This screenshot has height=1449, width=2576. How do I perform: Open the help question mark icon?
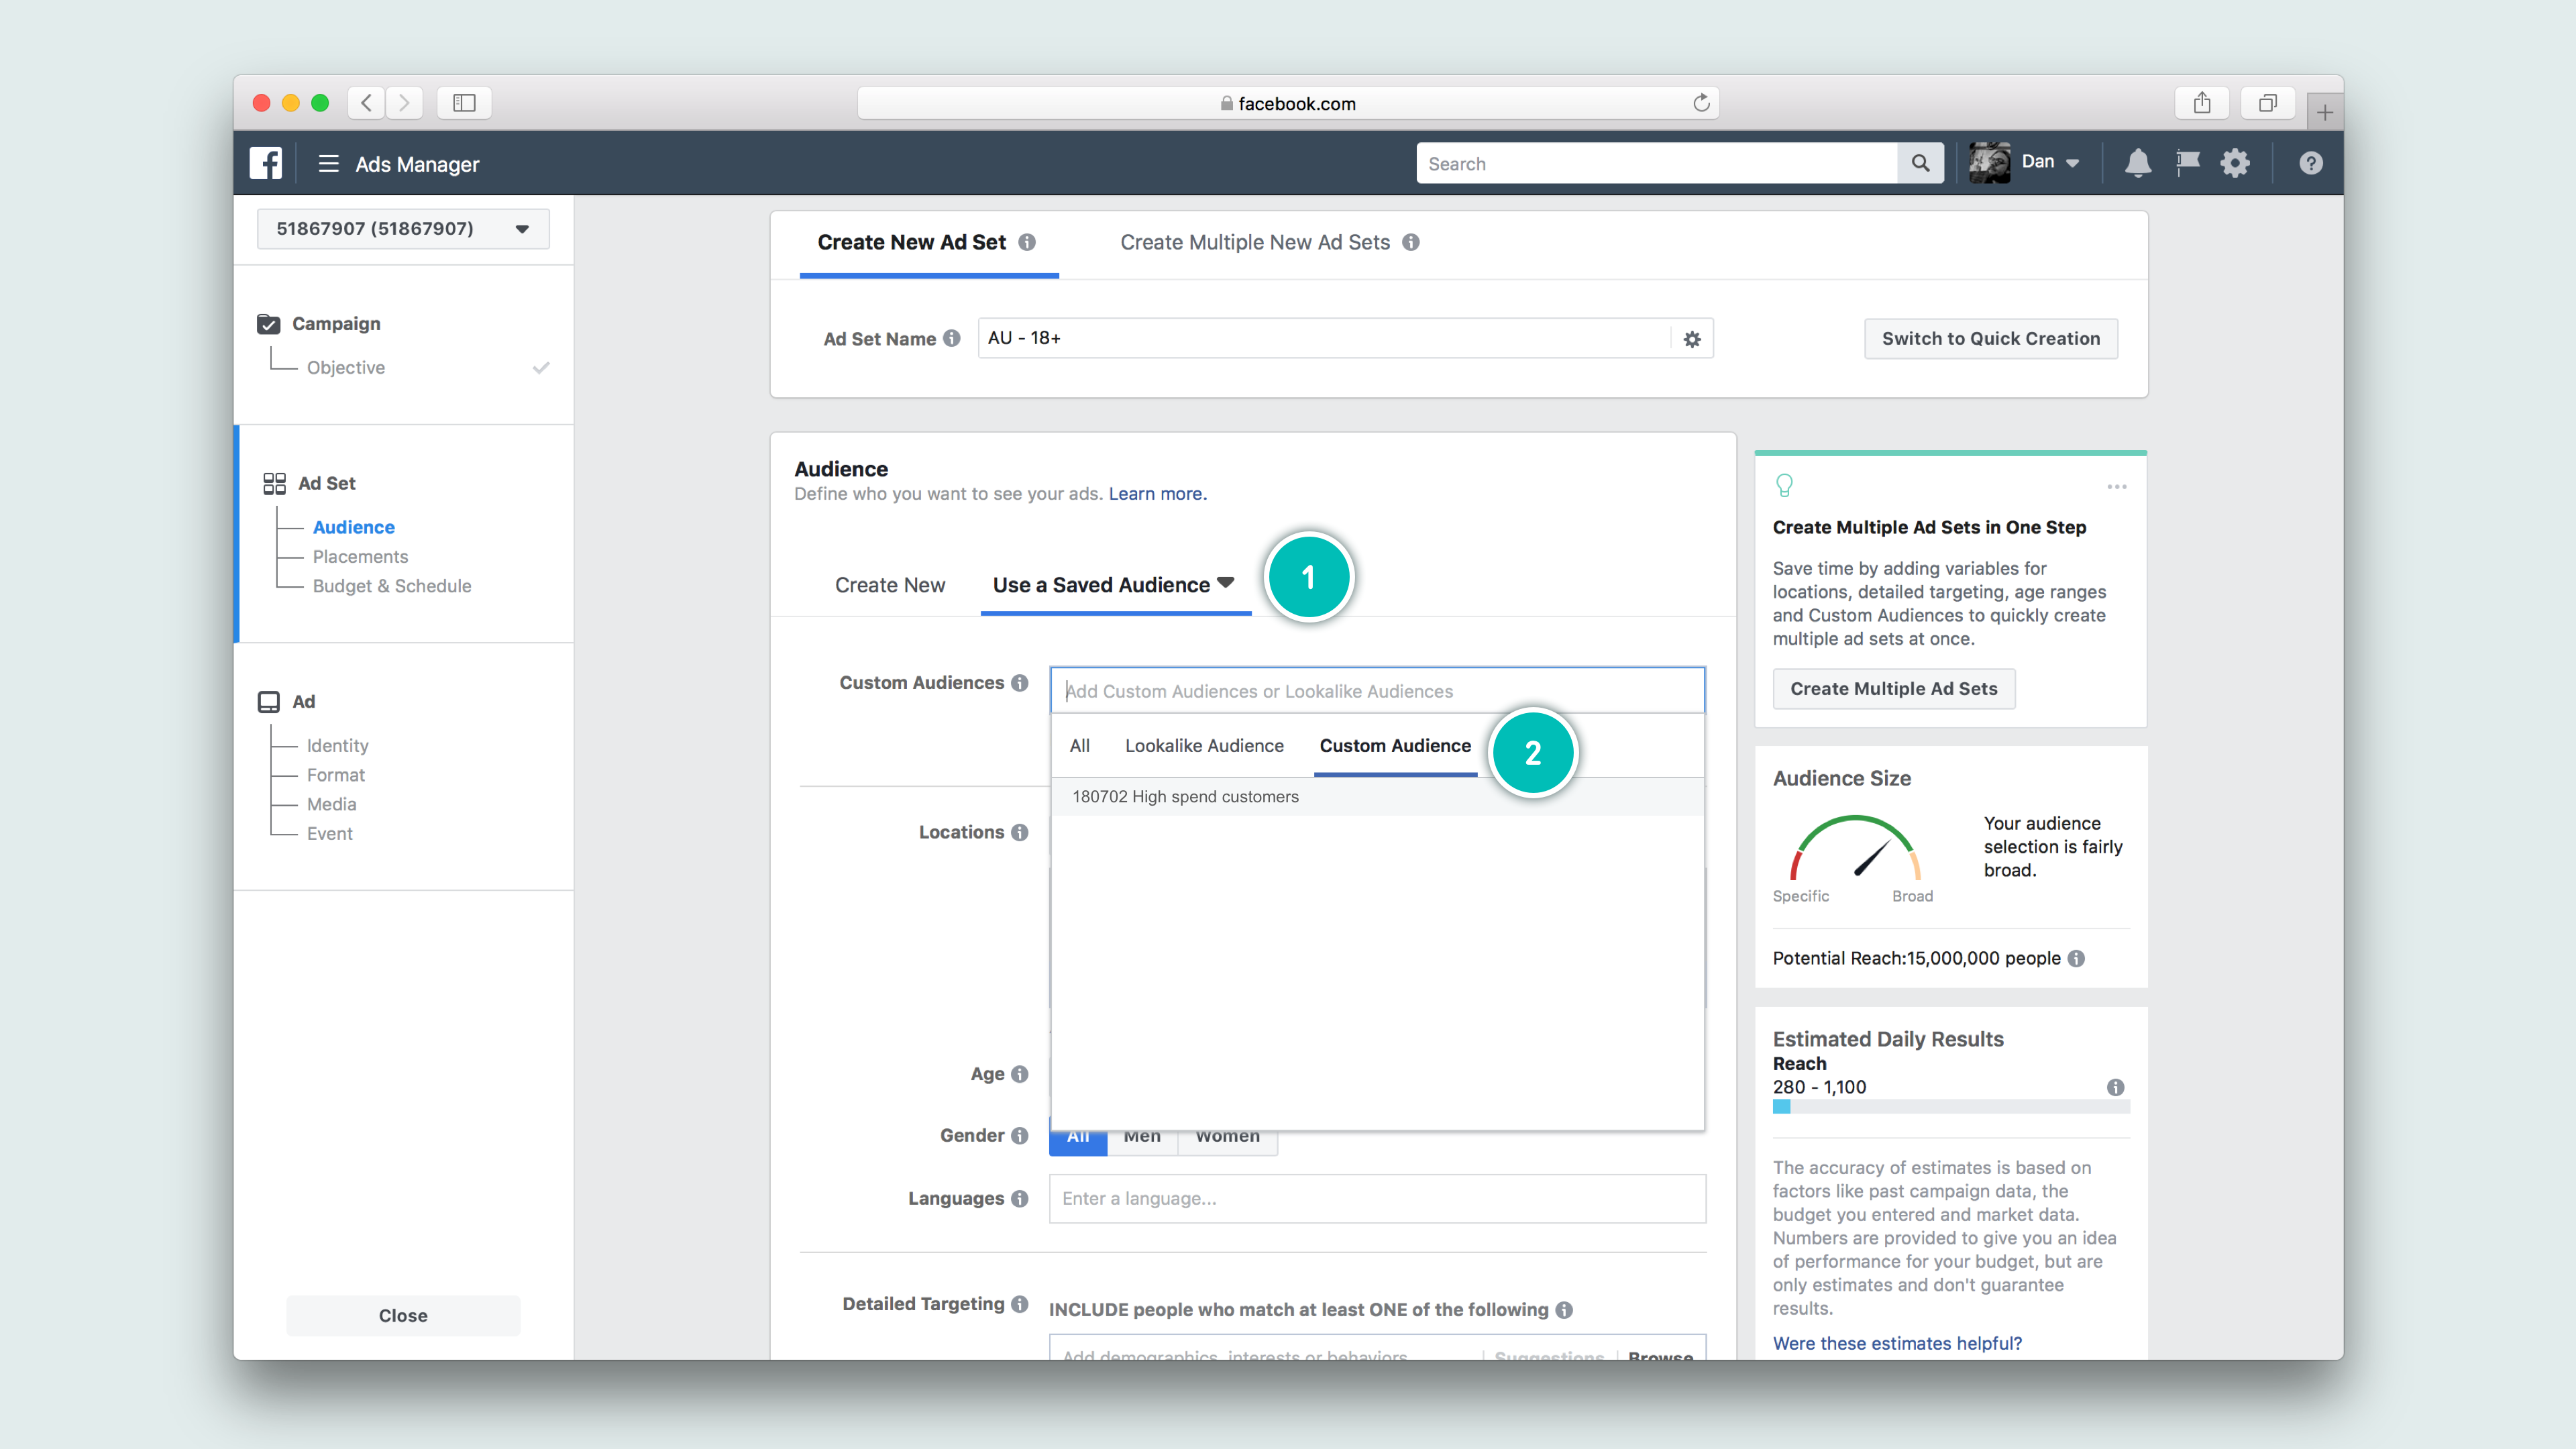(2310, 163)
